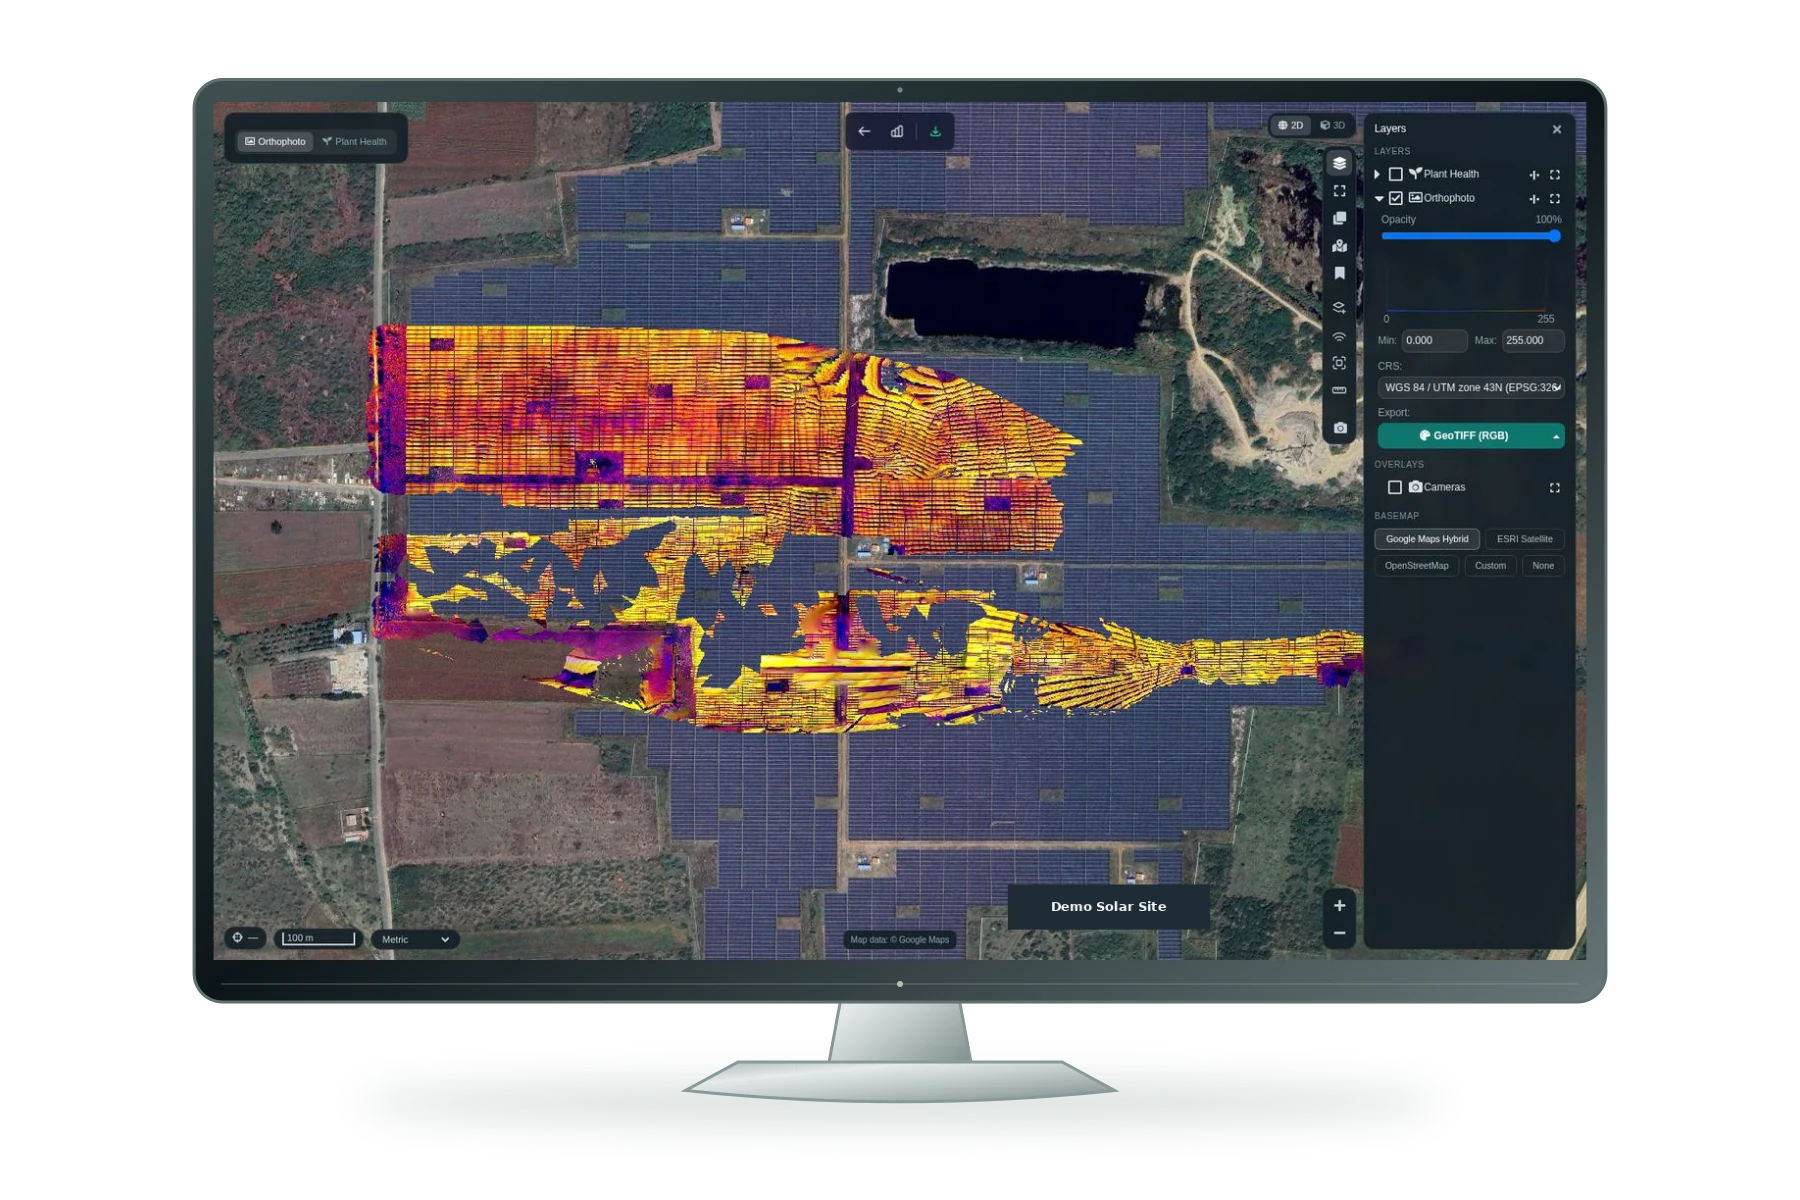Select Google Maps Hybrid basemap
Screen dimensions: 1800x1200
[x=1427, y=539]
